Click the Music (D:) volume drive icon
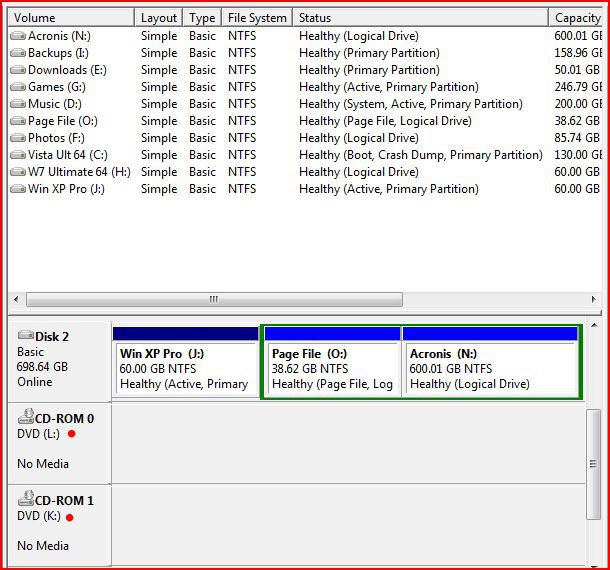 tap(18, 104)
